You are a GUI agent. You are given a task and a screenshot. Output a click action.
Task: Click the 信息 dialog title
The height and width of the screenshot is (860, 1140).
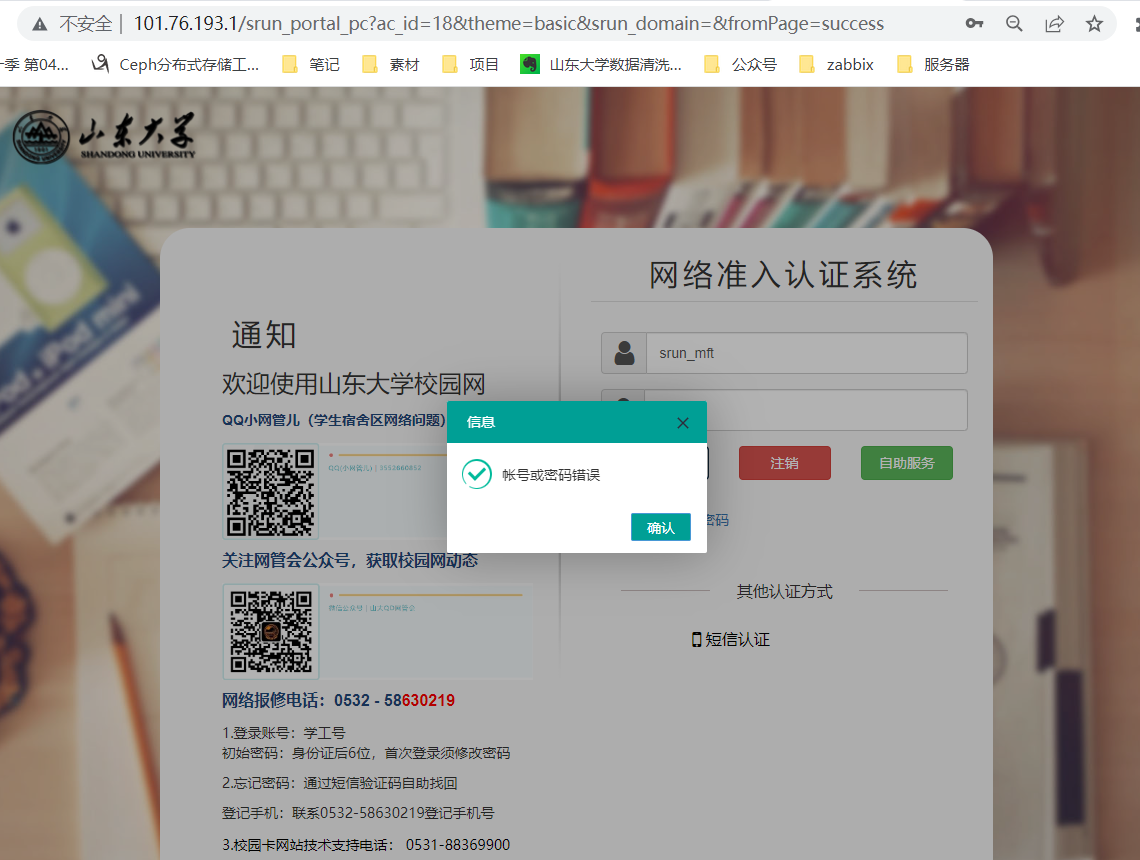tap(481, 422)
